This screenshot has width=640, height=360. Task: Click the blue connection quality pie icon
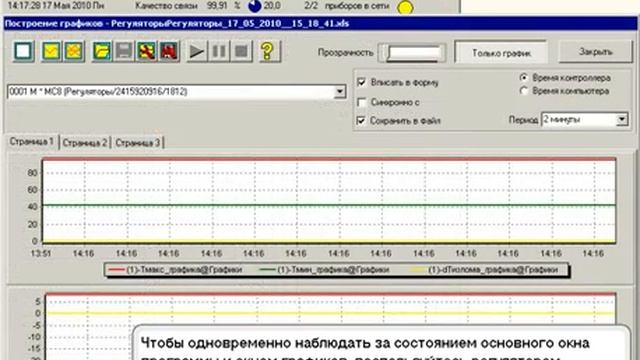point(255,6)
